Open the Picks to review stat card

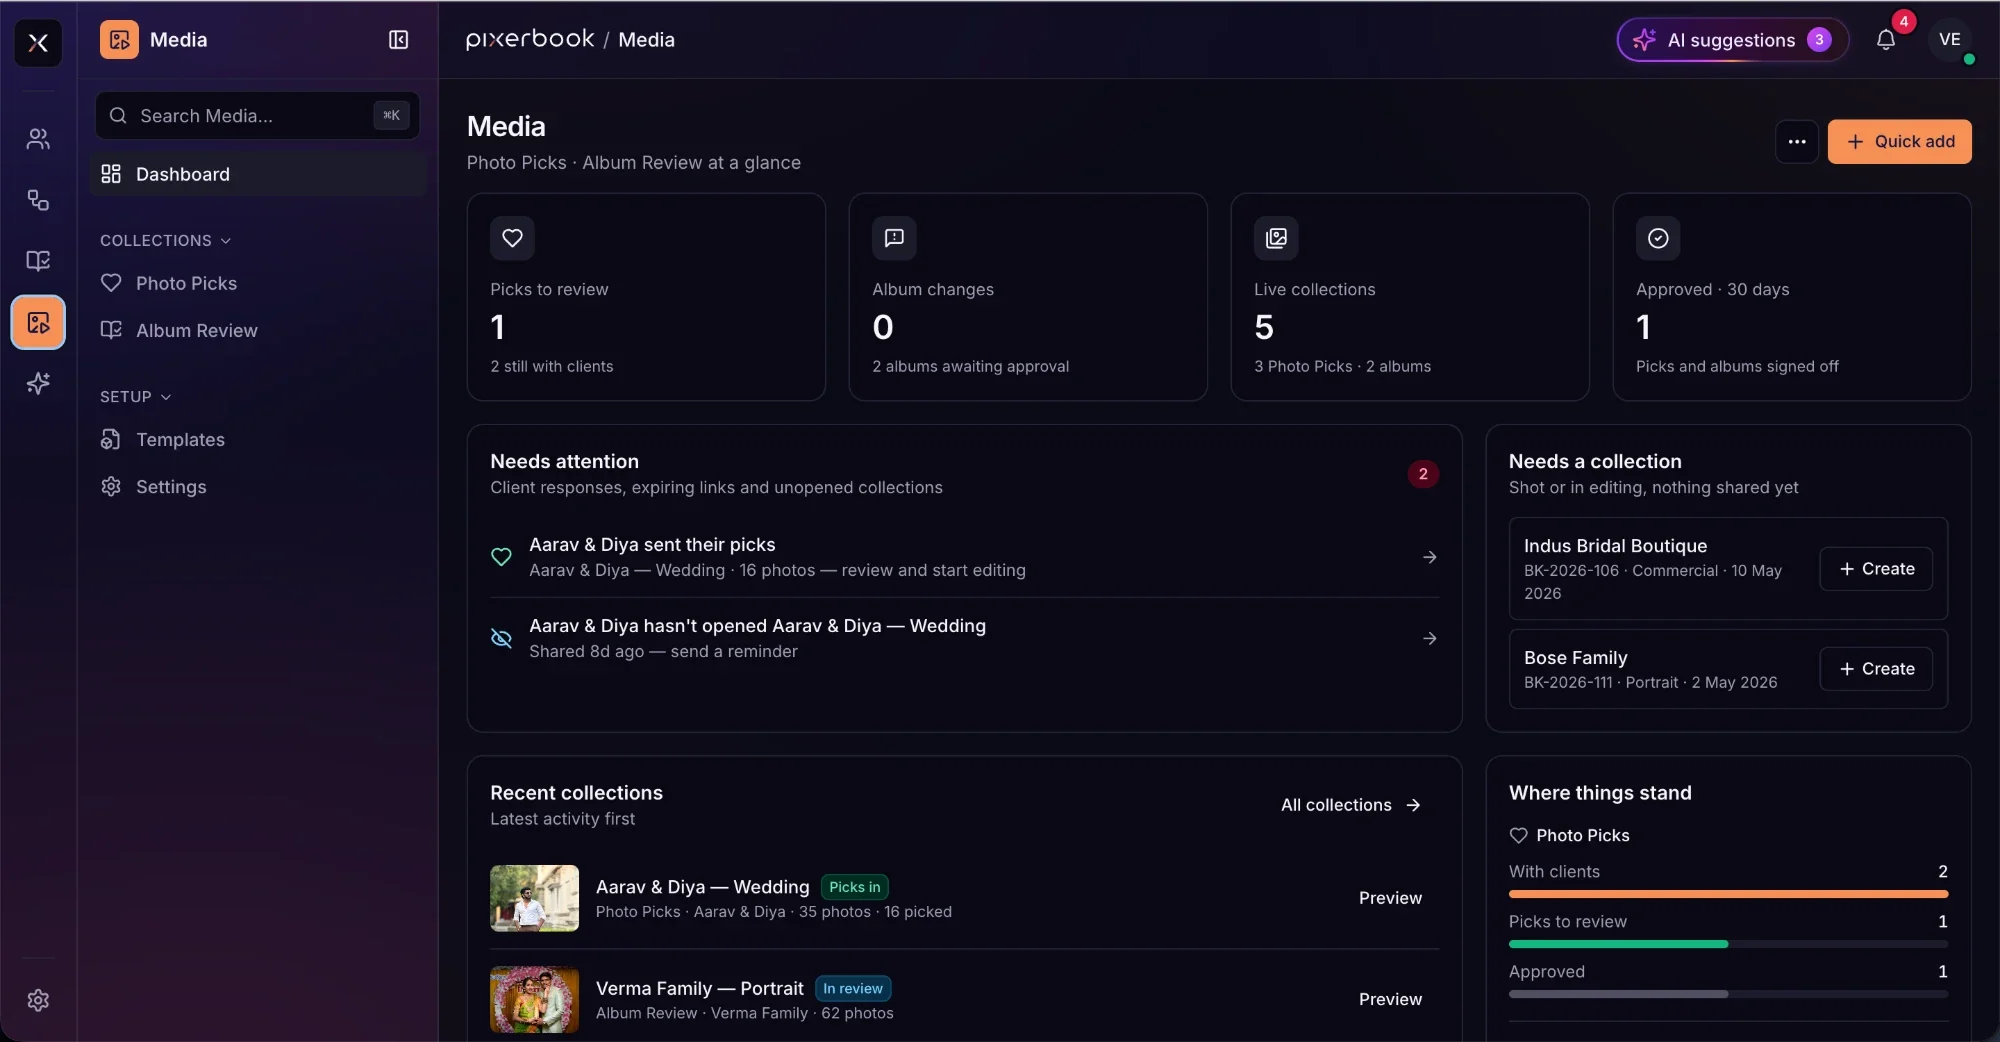pyautogui.click(x=646, y=297)
